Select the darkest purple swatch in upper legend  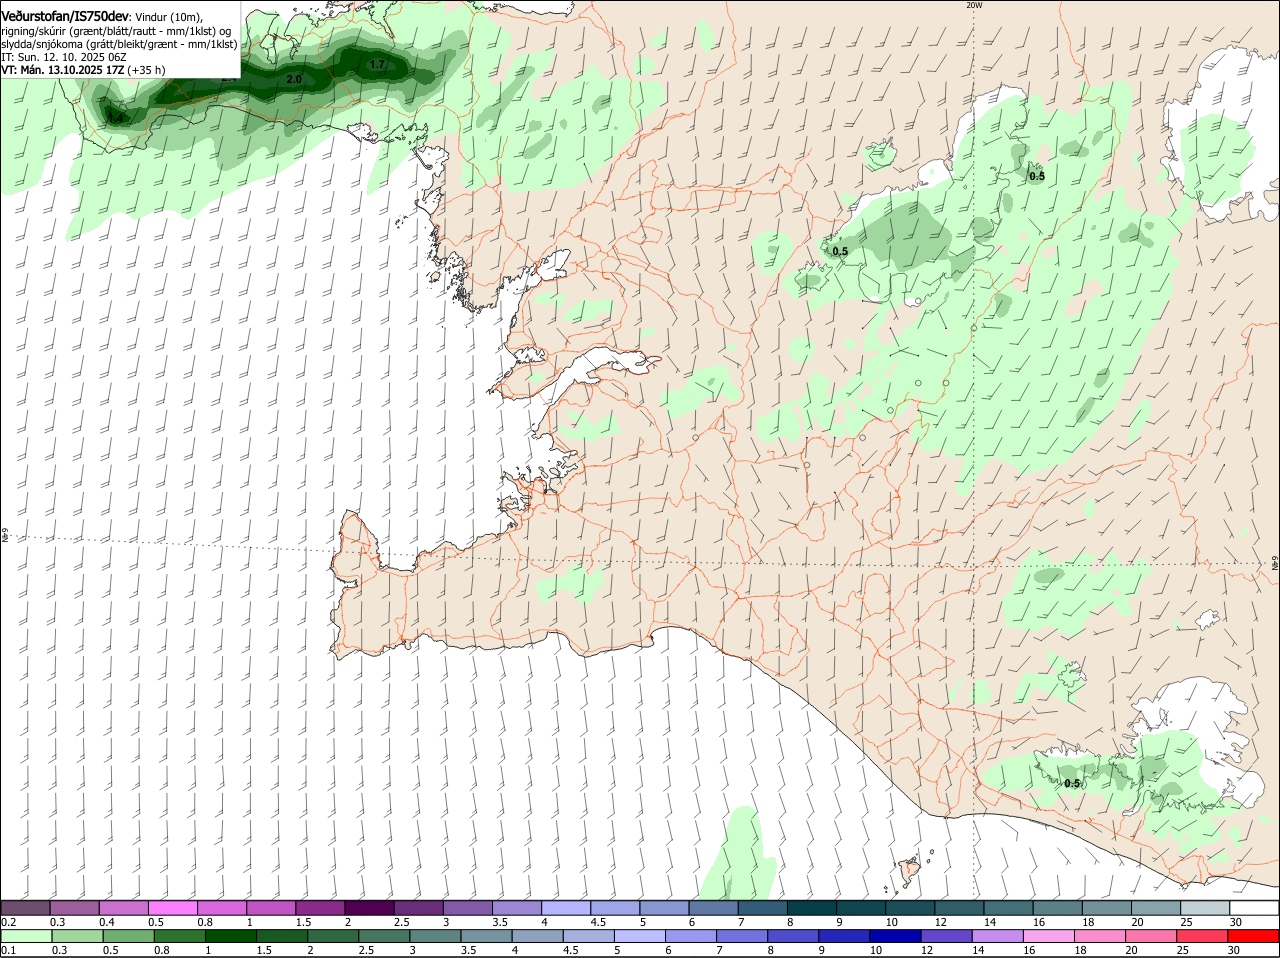tap(368, 908)
